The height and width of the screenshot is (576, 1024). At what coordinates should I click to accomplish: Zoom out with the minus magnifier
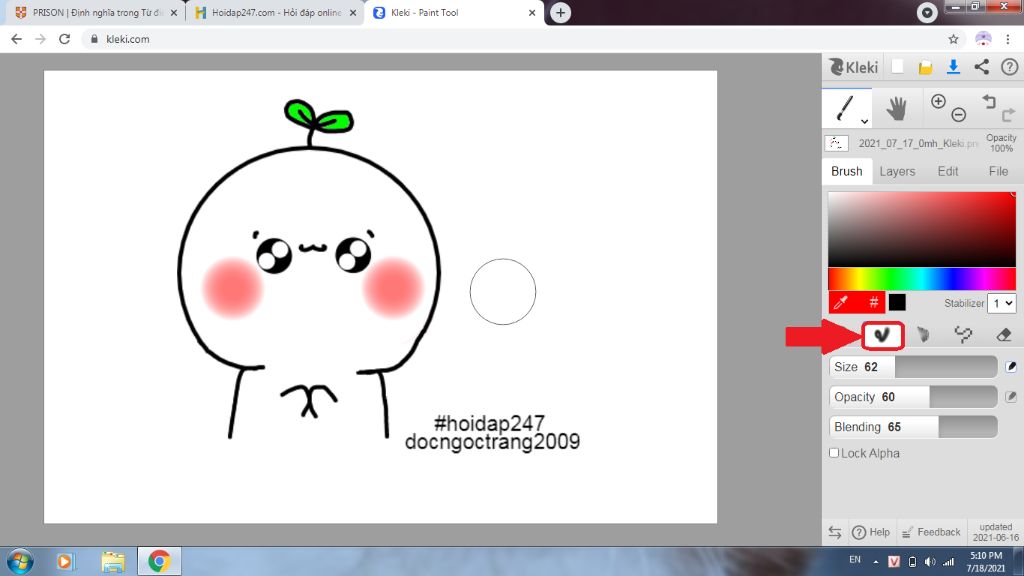(959, 115)
